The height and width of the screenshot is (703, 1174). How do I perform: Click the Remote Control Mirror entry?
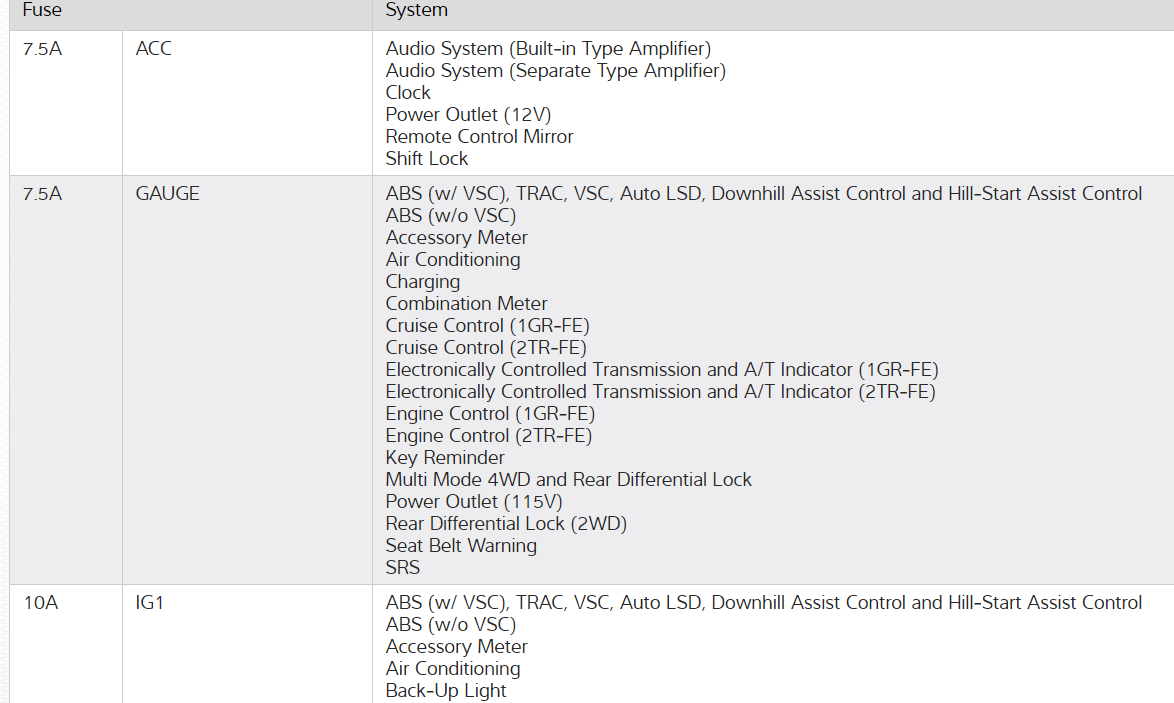pos(479,136)
